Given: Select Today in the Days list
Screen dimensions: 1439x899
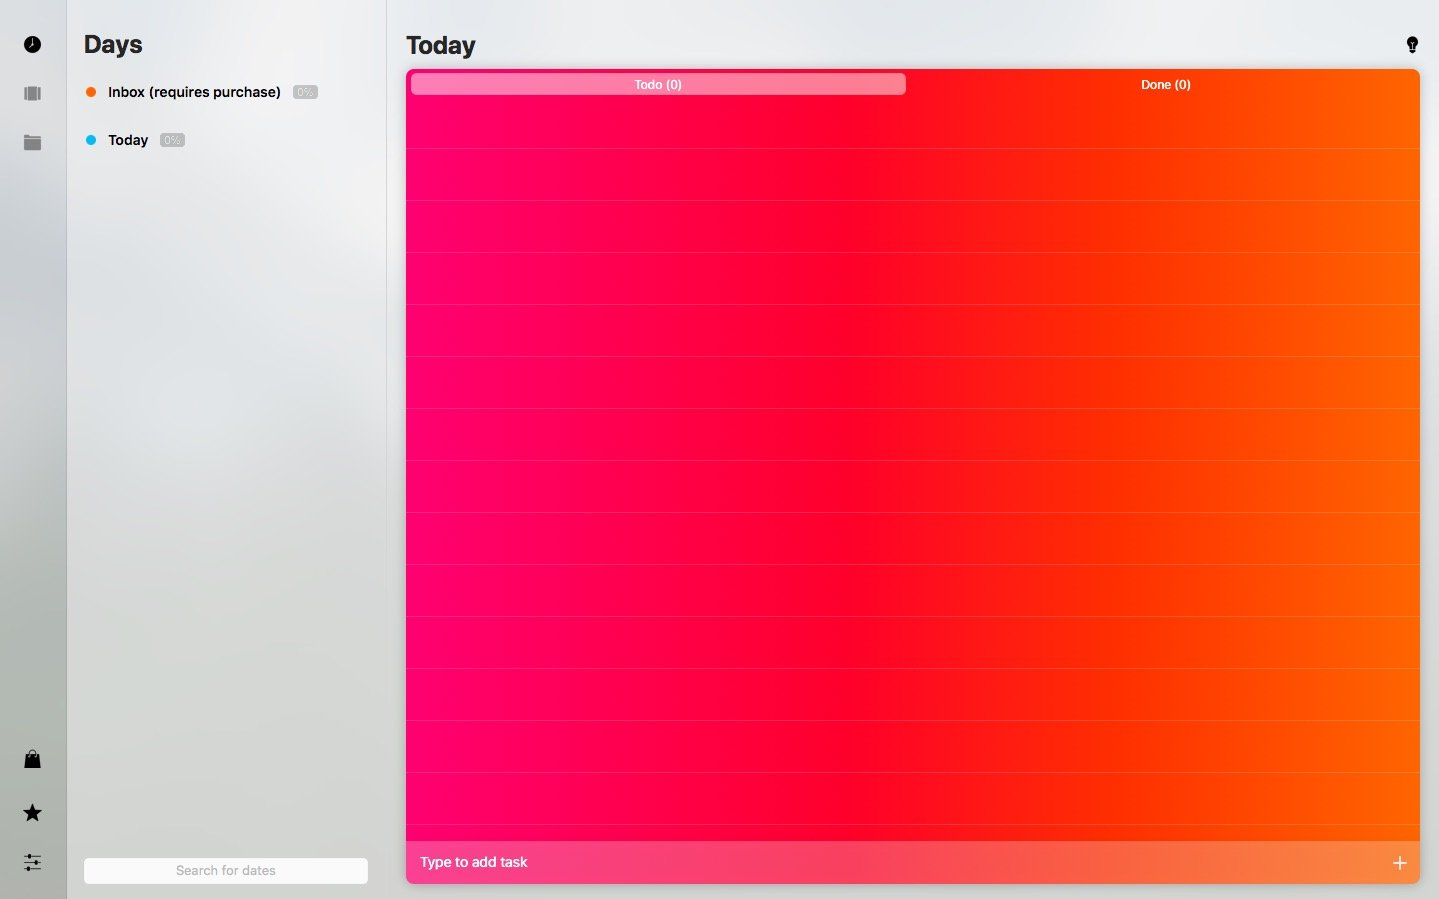Looking at the screenshot, I should coord(128,140).
